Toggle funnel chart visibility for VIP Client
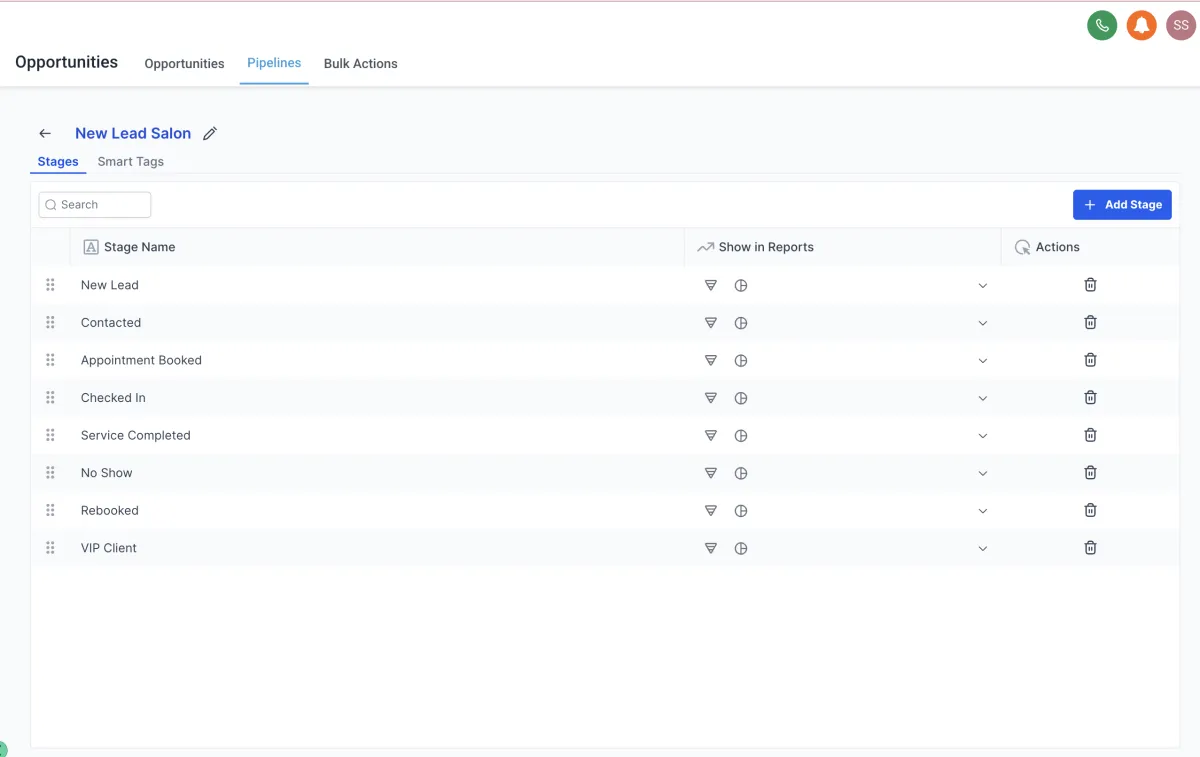 click(711, 548)
